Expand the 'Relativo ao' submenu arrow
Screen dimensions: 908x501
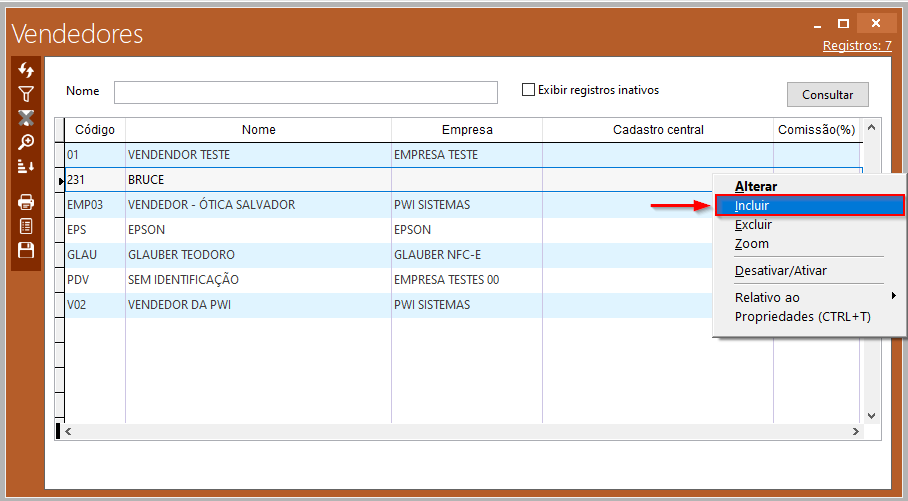893,297
